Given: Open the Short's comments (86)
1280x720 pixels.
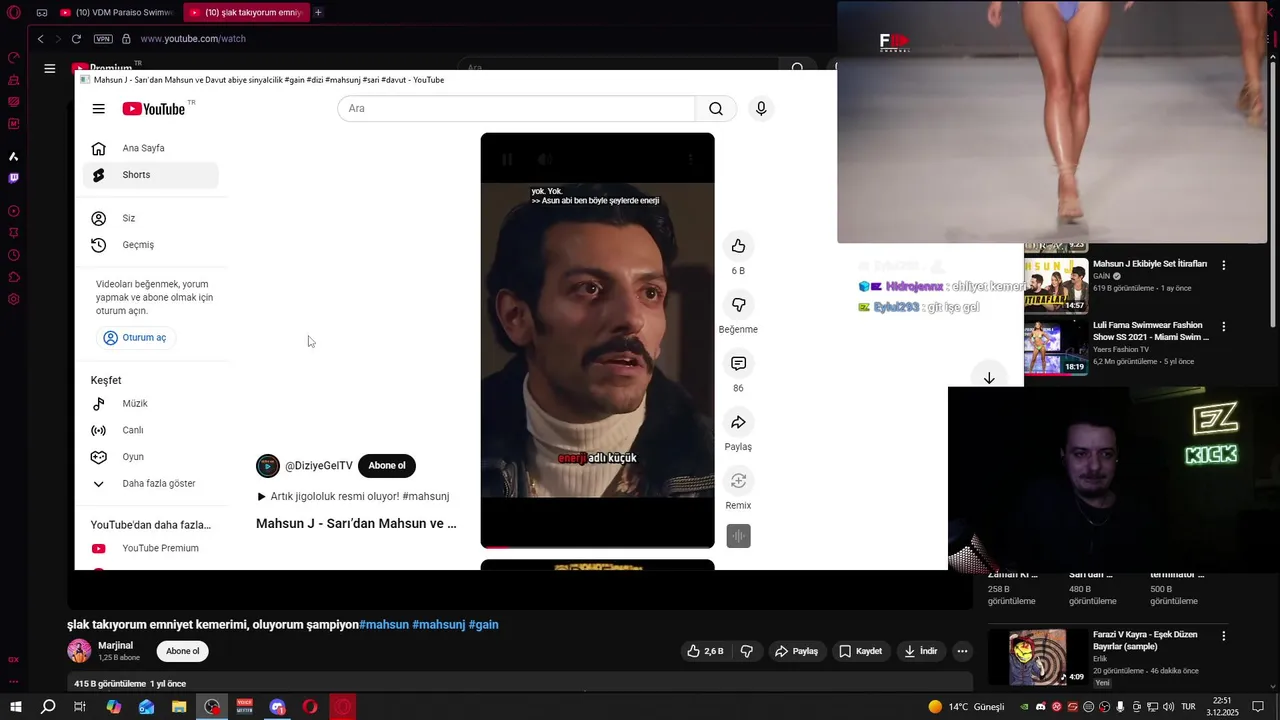Looking at the screenshot, I should (738, 363).
